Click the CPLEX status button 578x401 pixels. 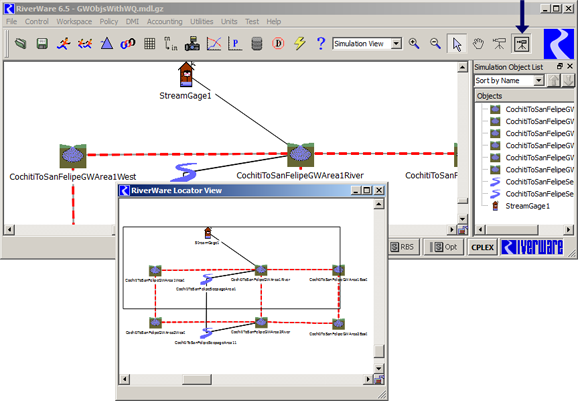coord(482,247)
